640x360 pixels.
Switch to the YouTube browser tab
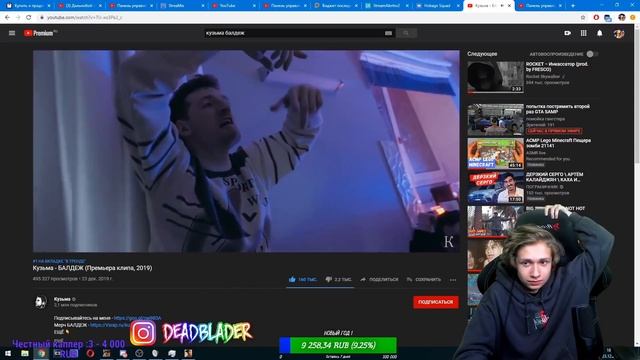click(233, 6)
